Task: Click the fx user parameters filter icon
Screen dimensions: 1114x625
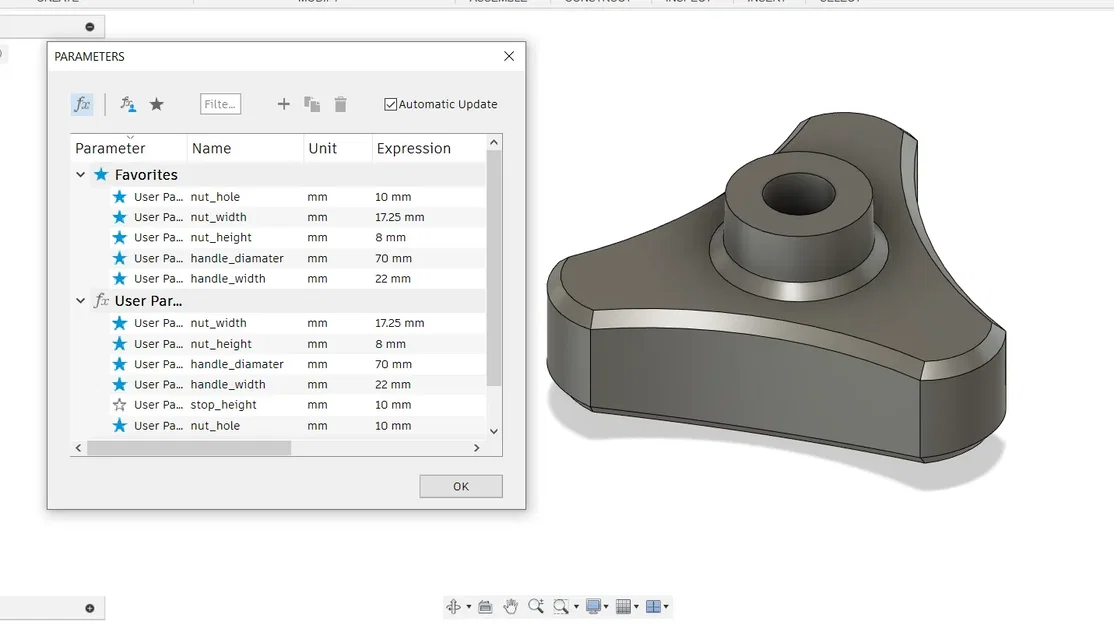Action: click(82, 104)
